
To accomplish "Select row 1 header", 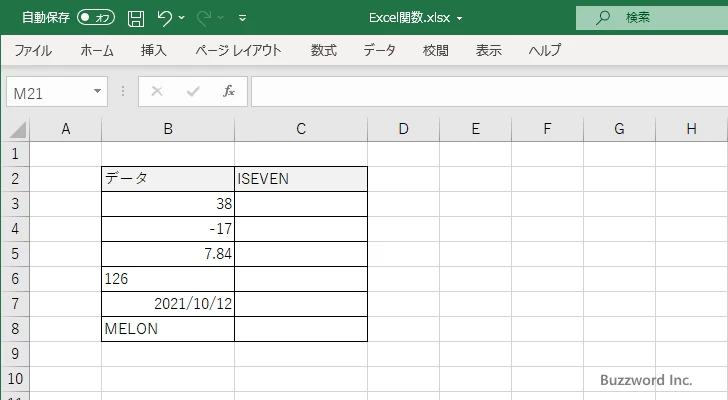I will pos(15,154).
